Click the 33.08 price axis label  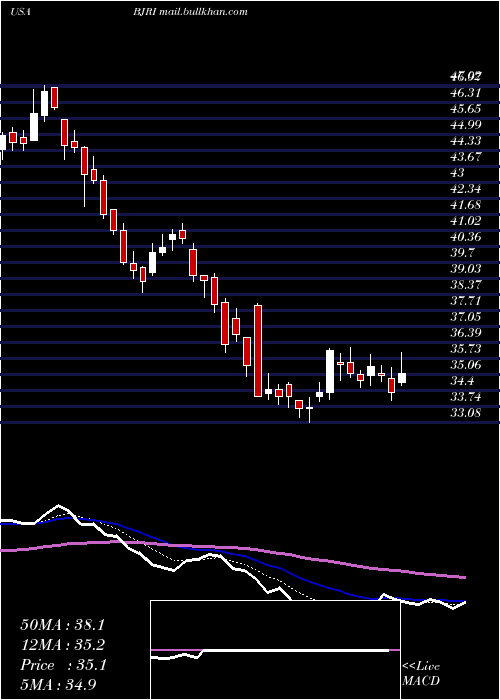pos(467,413)
